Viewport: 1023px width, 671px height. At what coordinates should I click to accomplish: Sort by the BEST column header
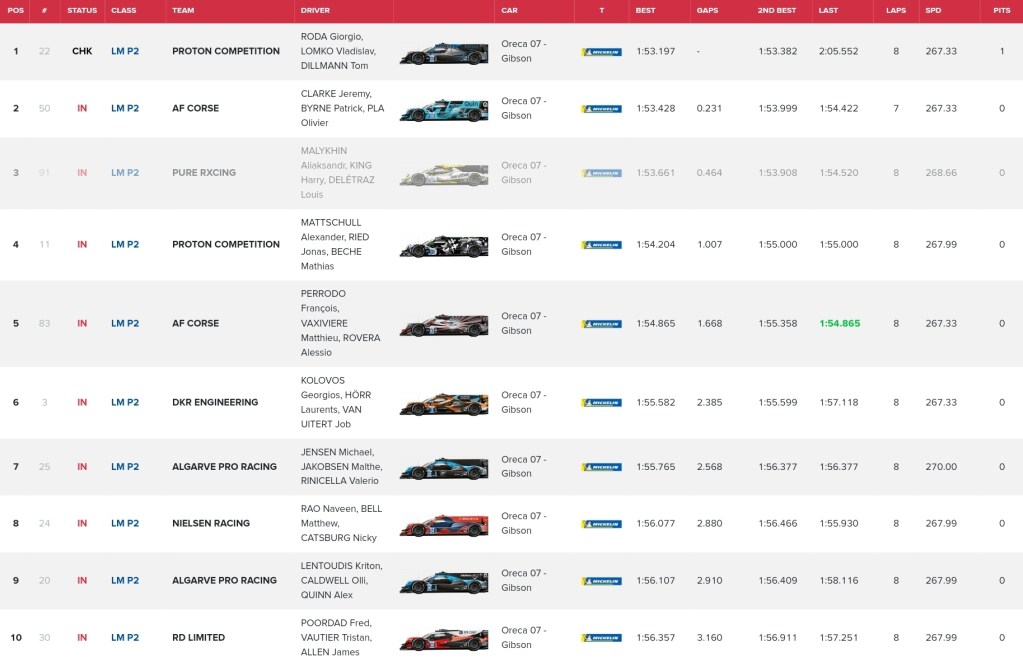coord(646,10)
